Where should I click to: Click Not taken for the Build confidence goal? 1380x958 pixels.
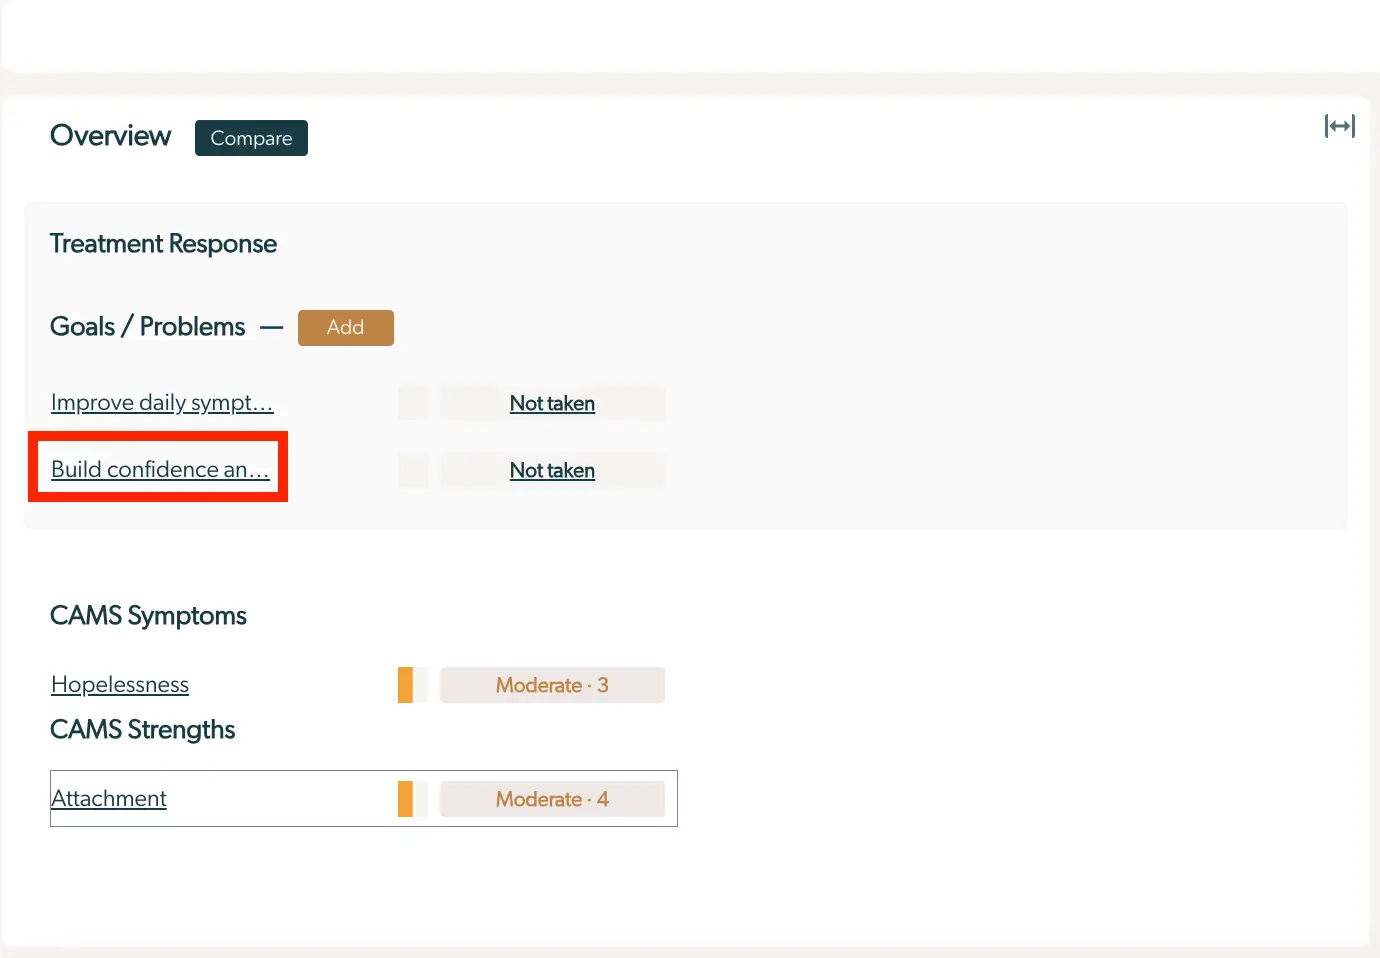pos(552,470)
